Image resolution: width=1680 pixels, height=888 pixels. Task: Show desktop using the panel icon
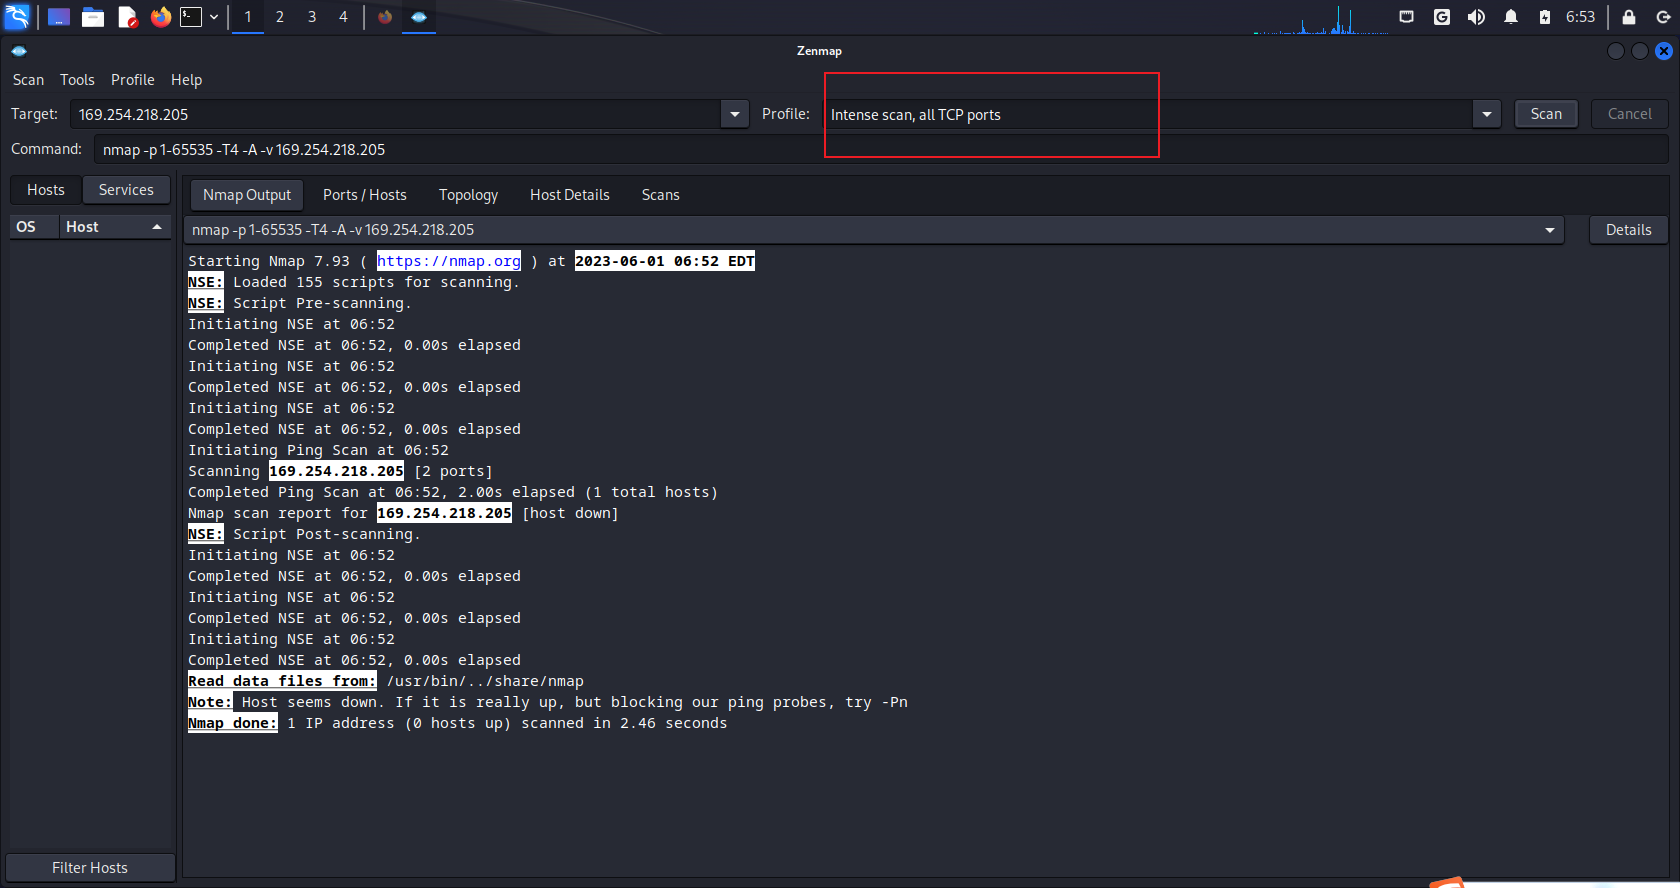[59, 17]
